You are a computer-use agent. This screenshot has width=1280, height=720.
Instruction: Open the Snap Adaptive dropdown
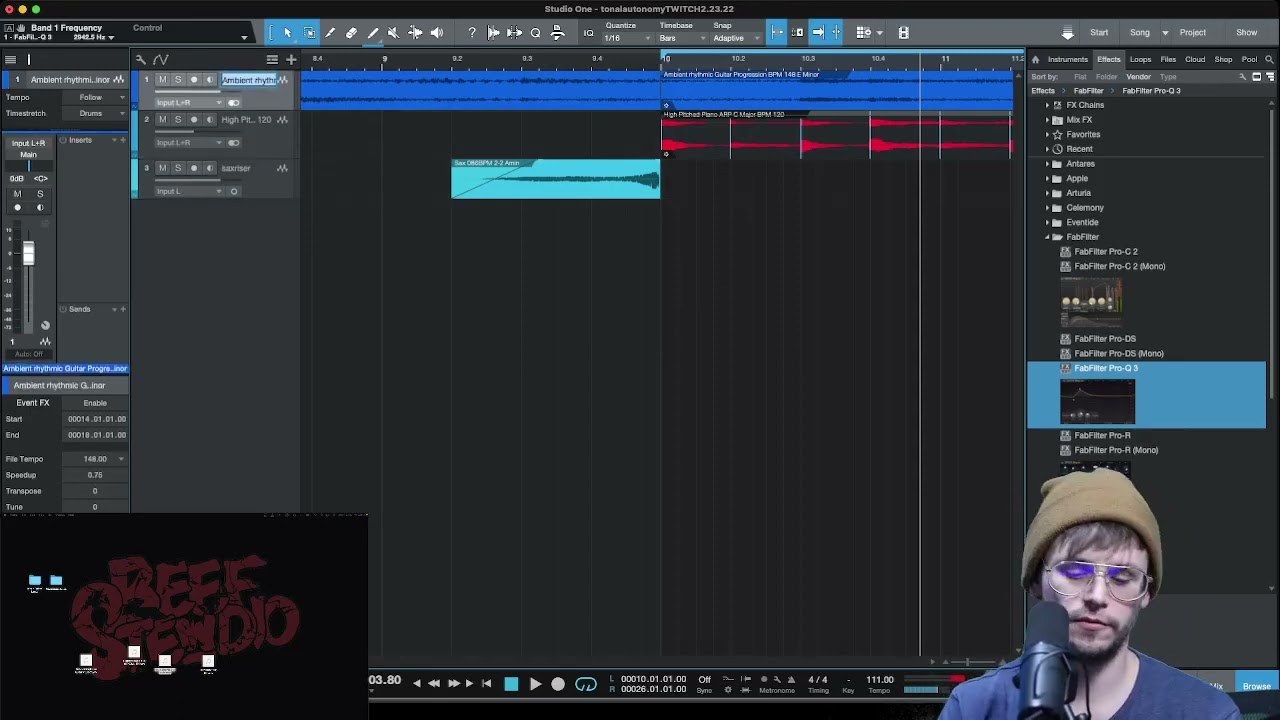coord(734,38)
